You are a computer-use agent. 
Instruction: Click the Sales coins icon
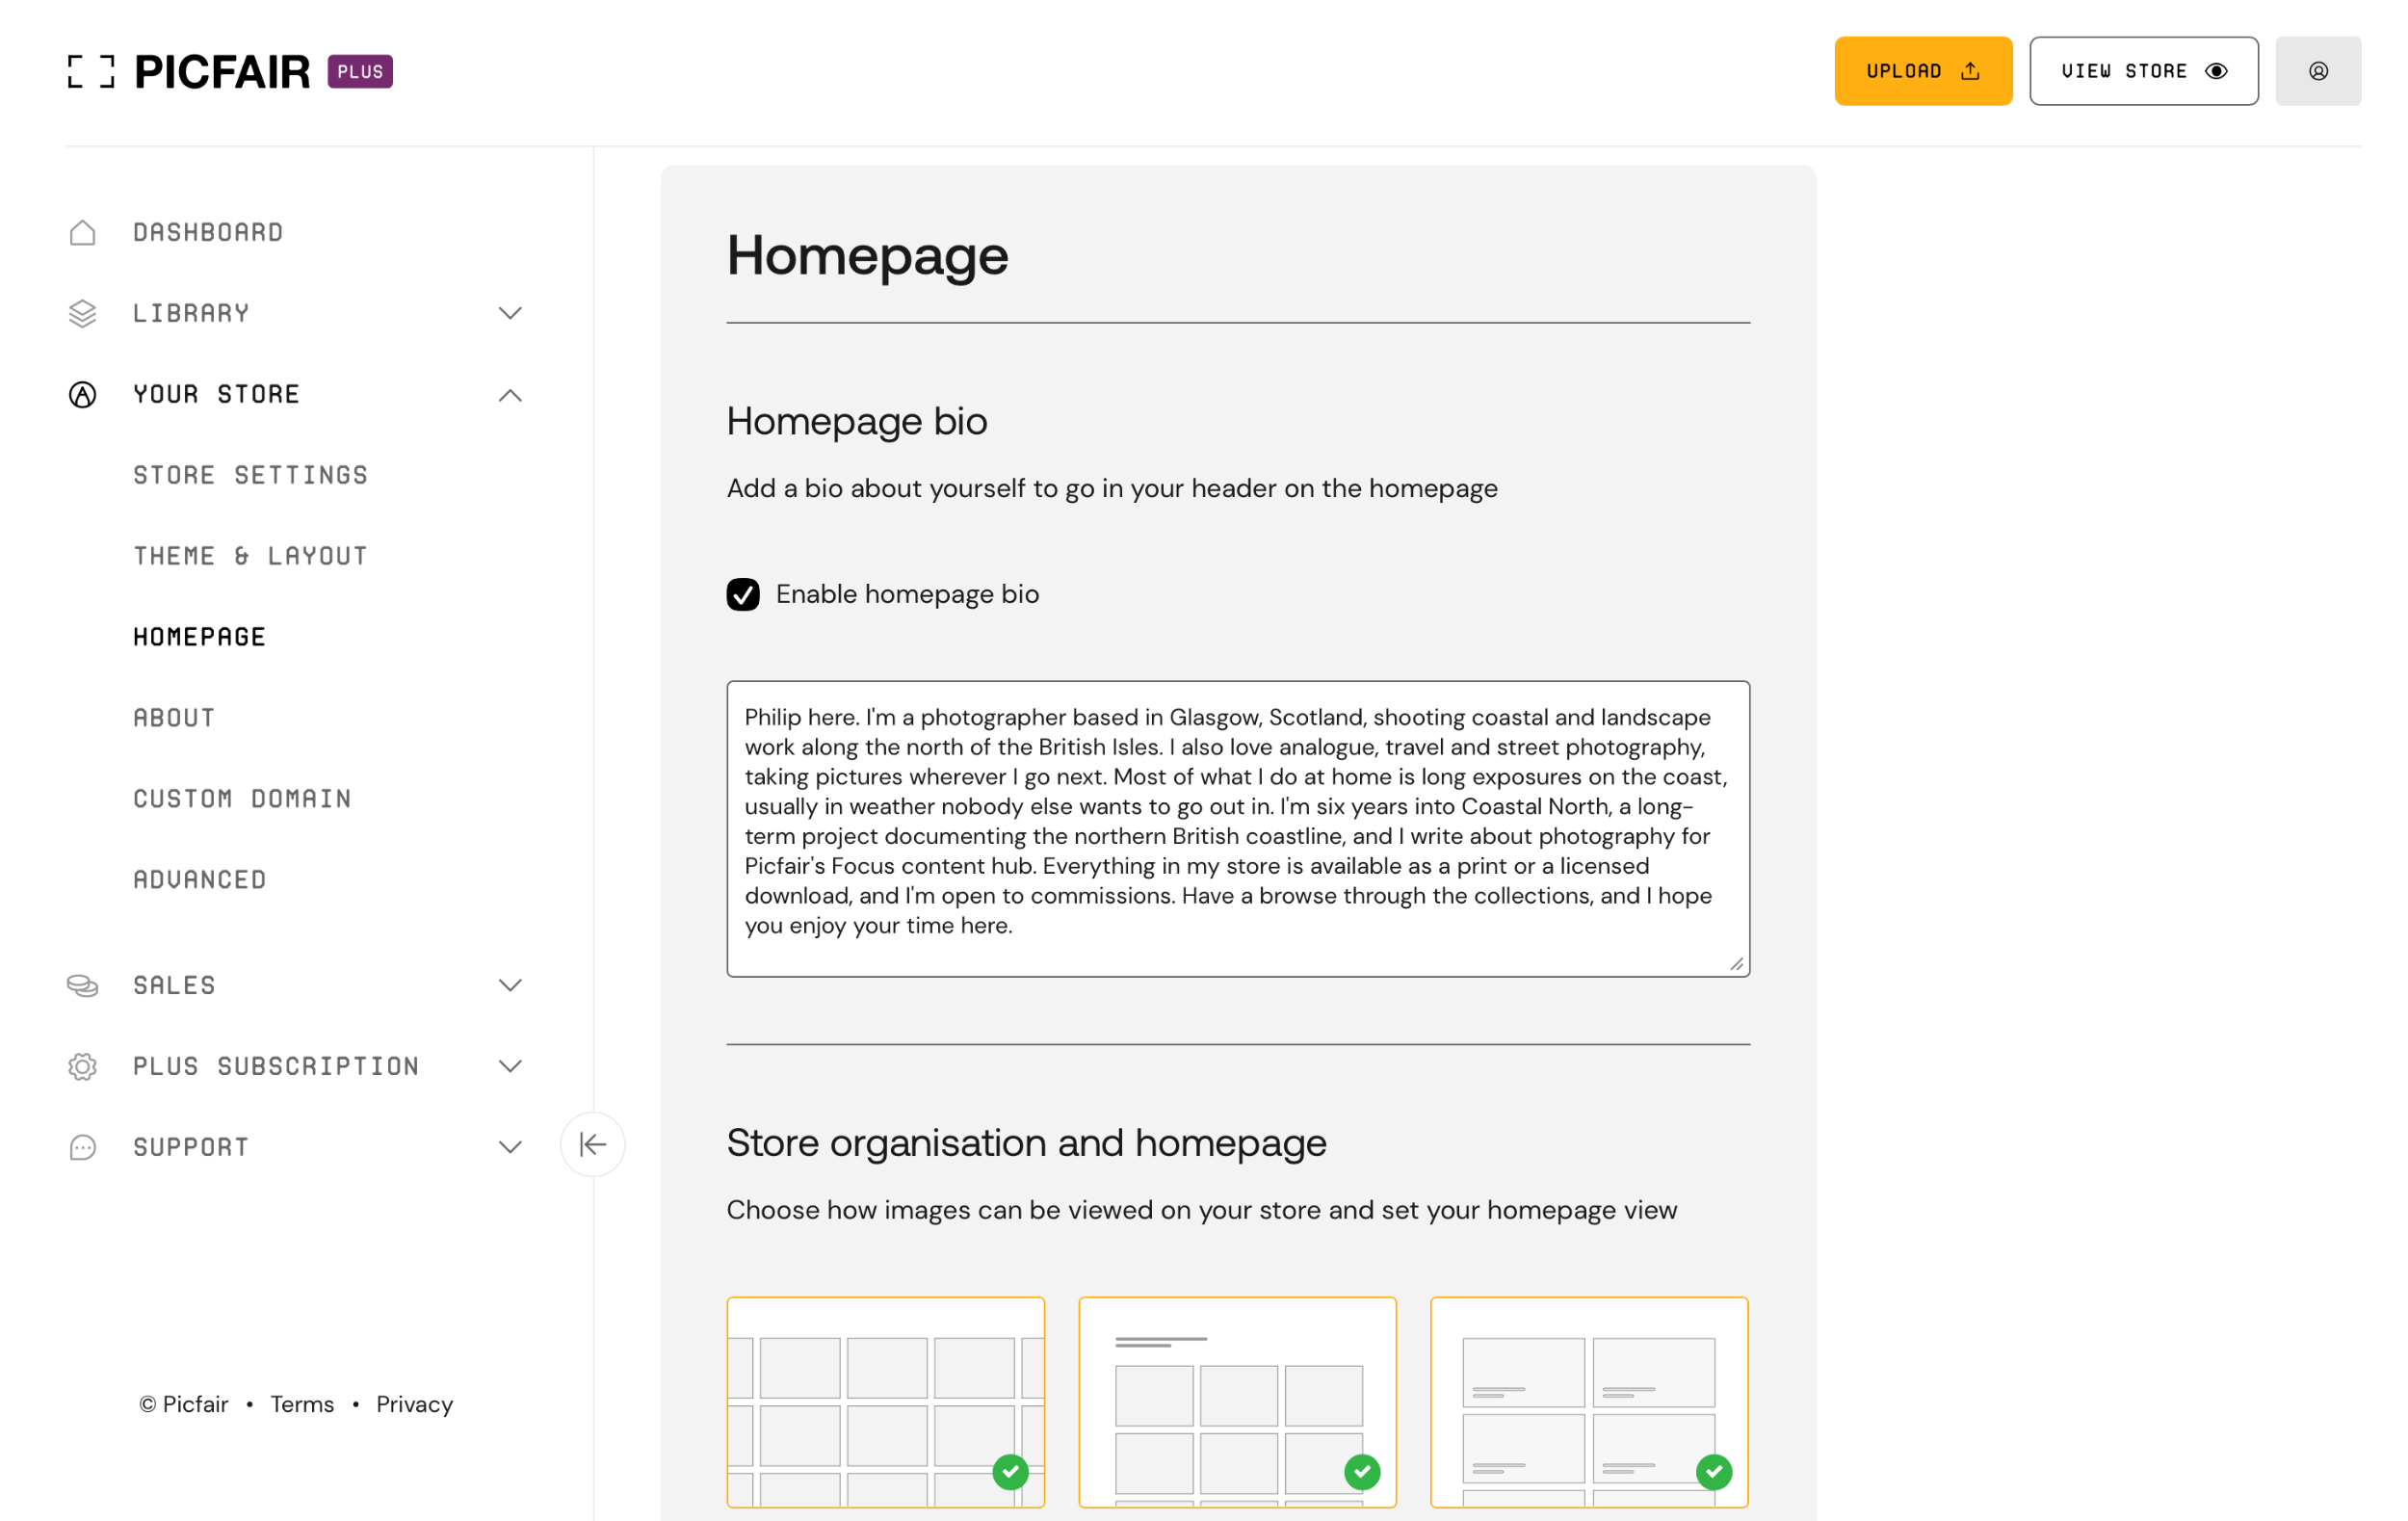tap(83, 985)
